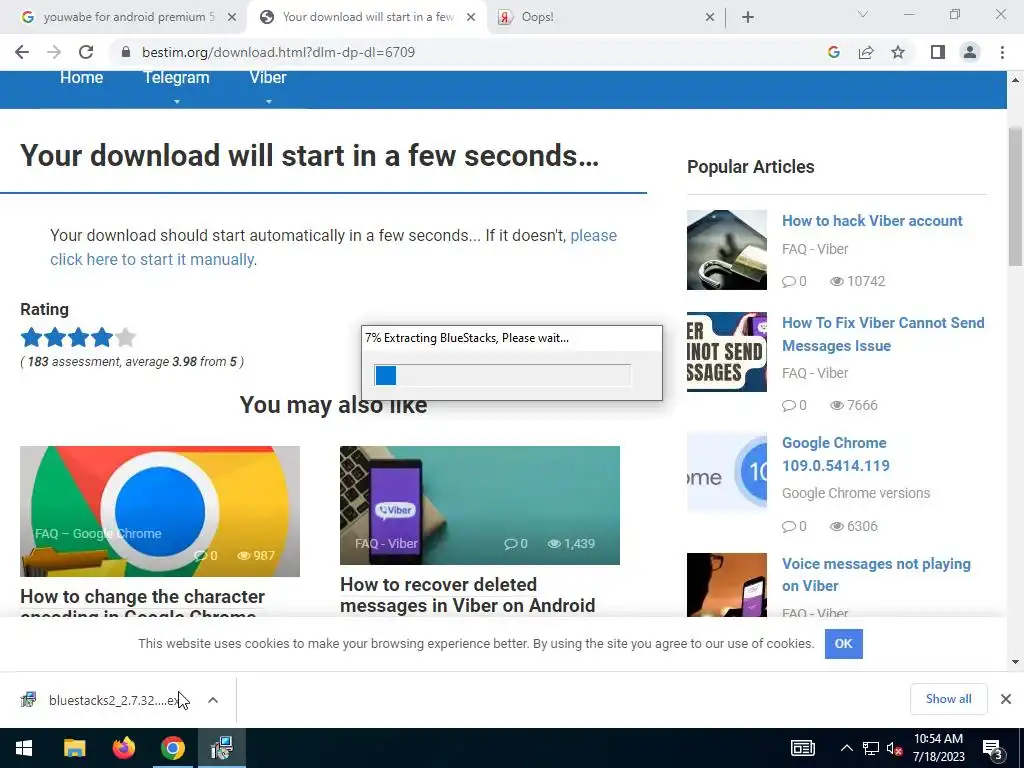
Task: Click the share page icon
Action: pos(866,52)
